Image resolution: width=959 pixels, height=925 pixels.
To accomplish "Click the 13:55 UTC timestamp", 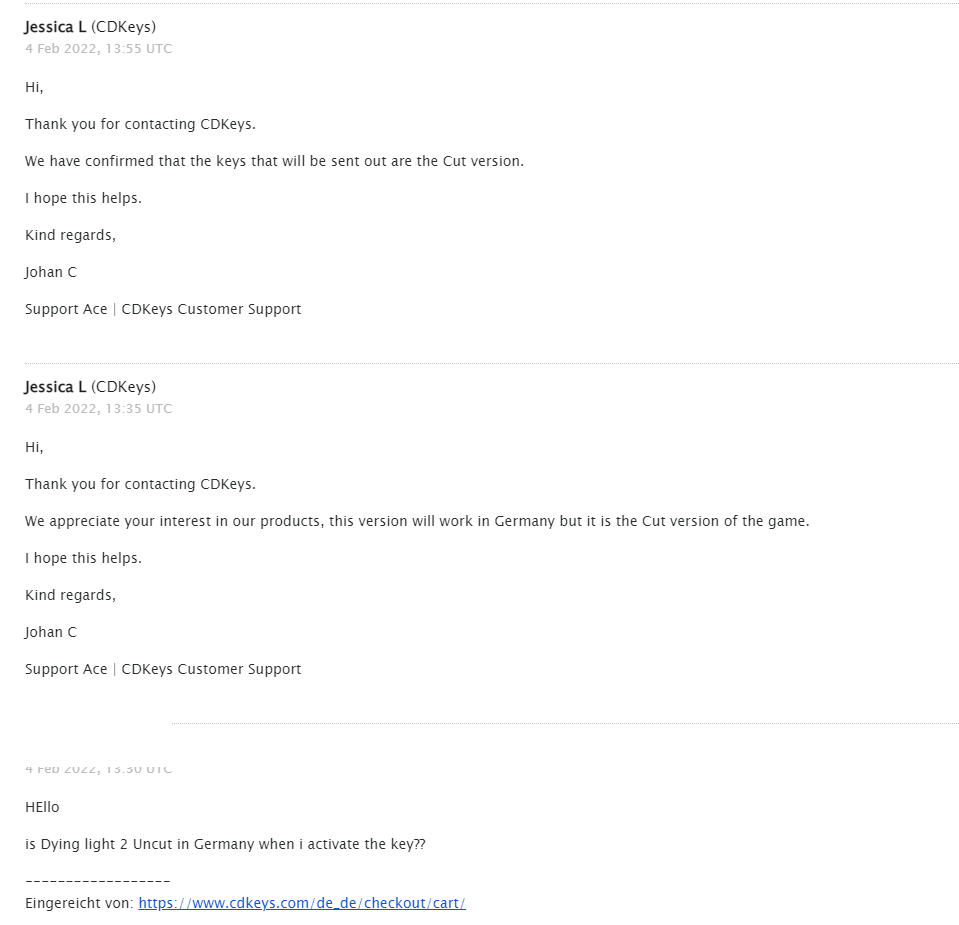I will coord(98,49).
